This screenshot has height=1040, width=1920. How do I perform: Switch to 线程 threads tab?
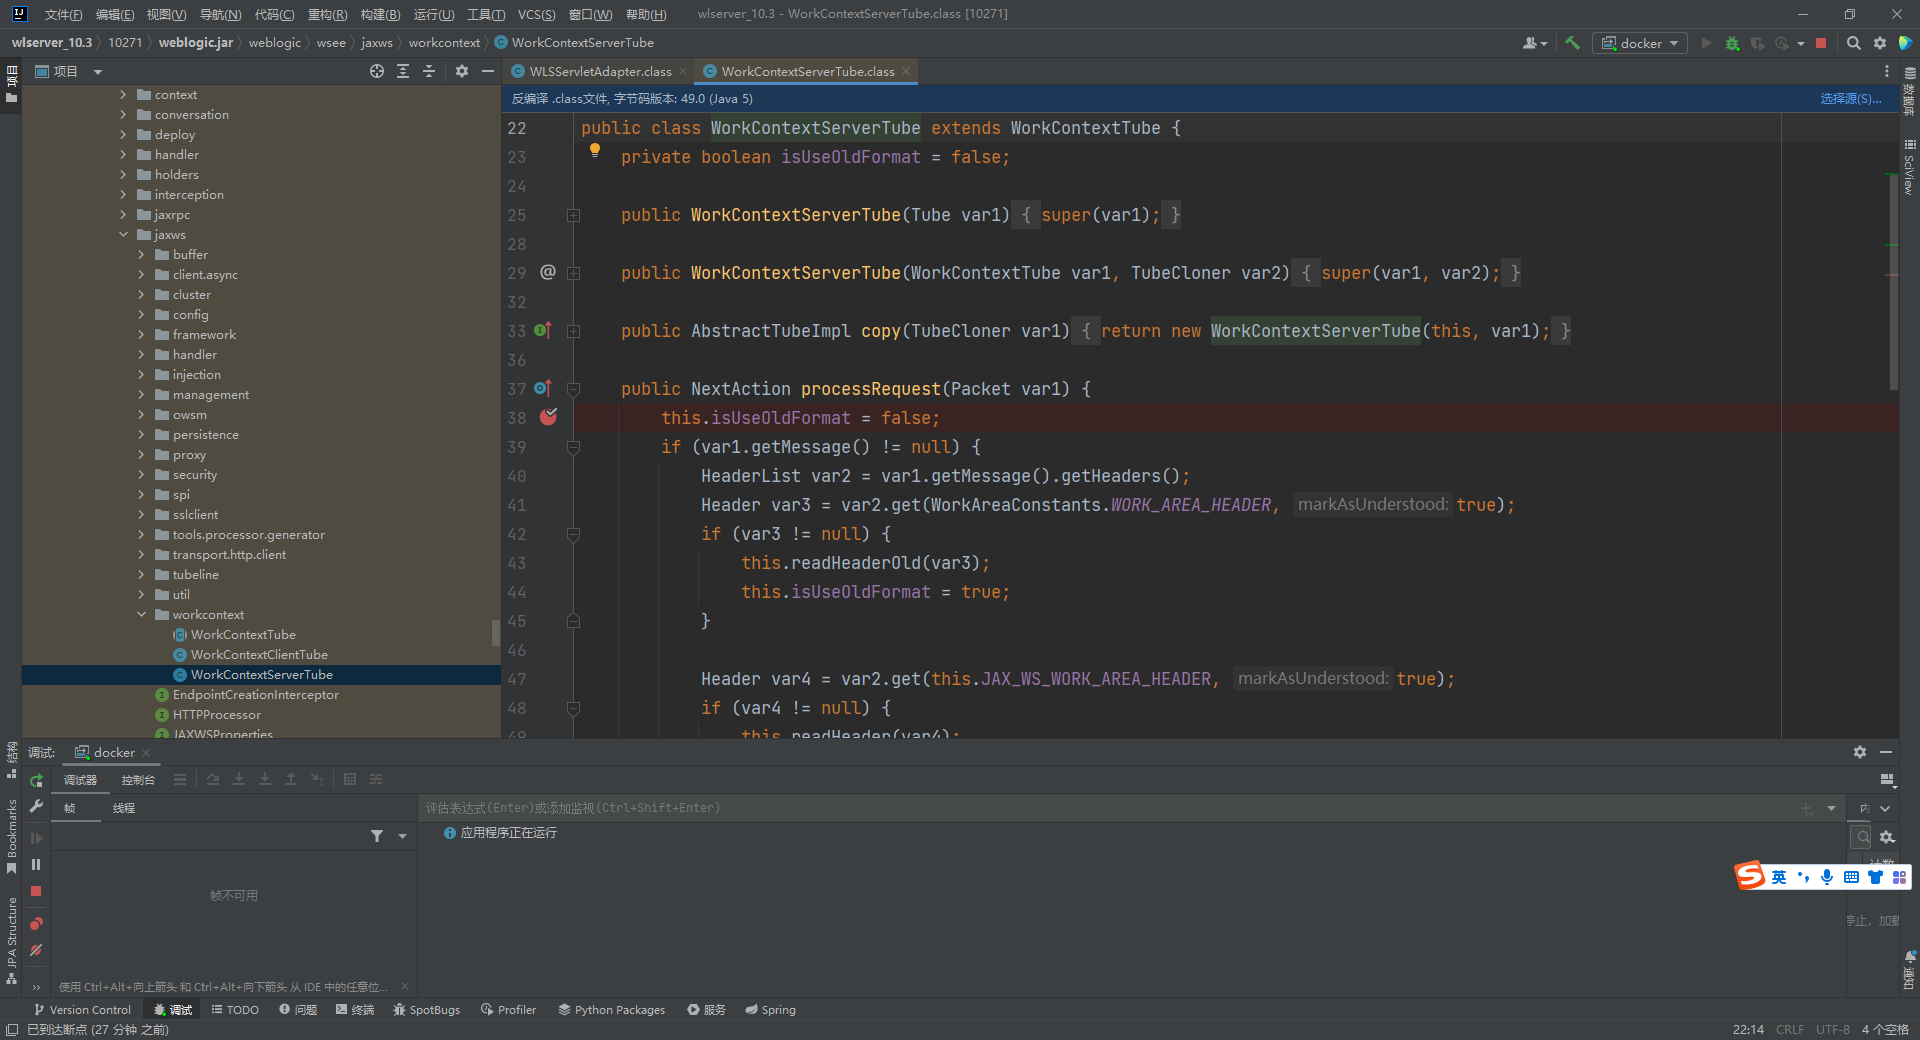[x=124, y=808]
